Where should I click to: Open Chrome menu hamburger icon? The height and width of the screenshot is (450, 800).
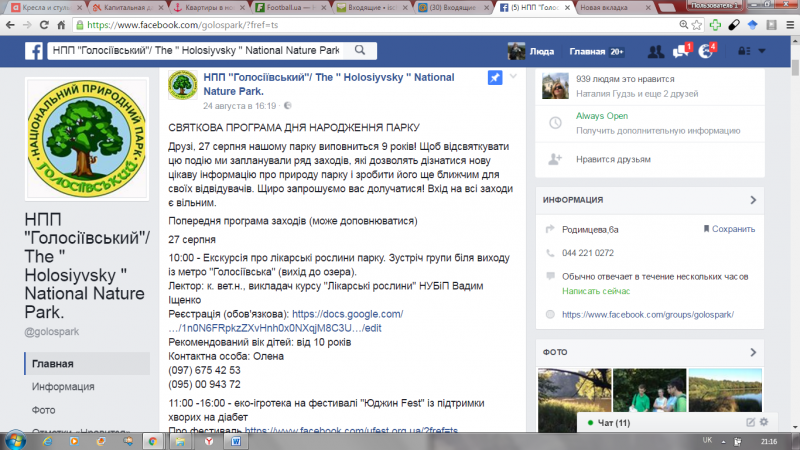[790, 24]
